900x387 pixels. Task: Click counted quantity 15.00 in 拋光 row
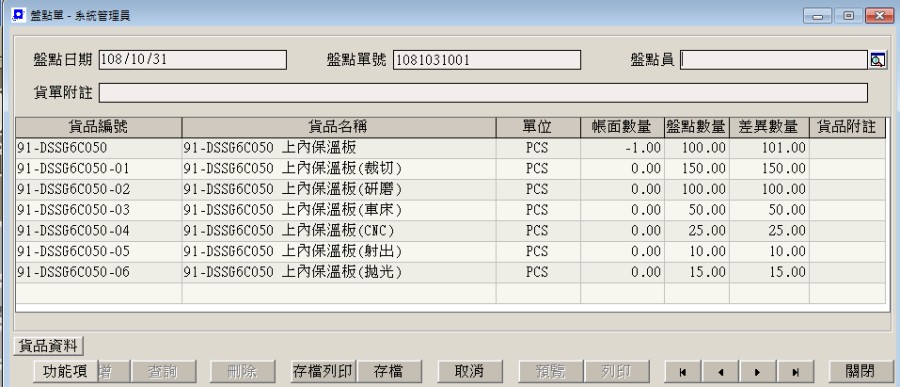tap(697, 272)
